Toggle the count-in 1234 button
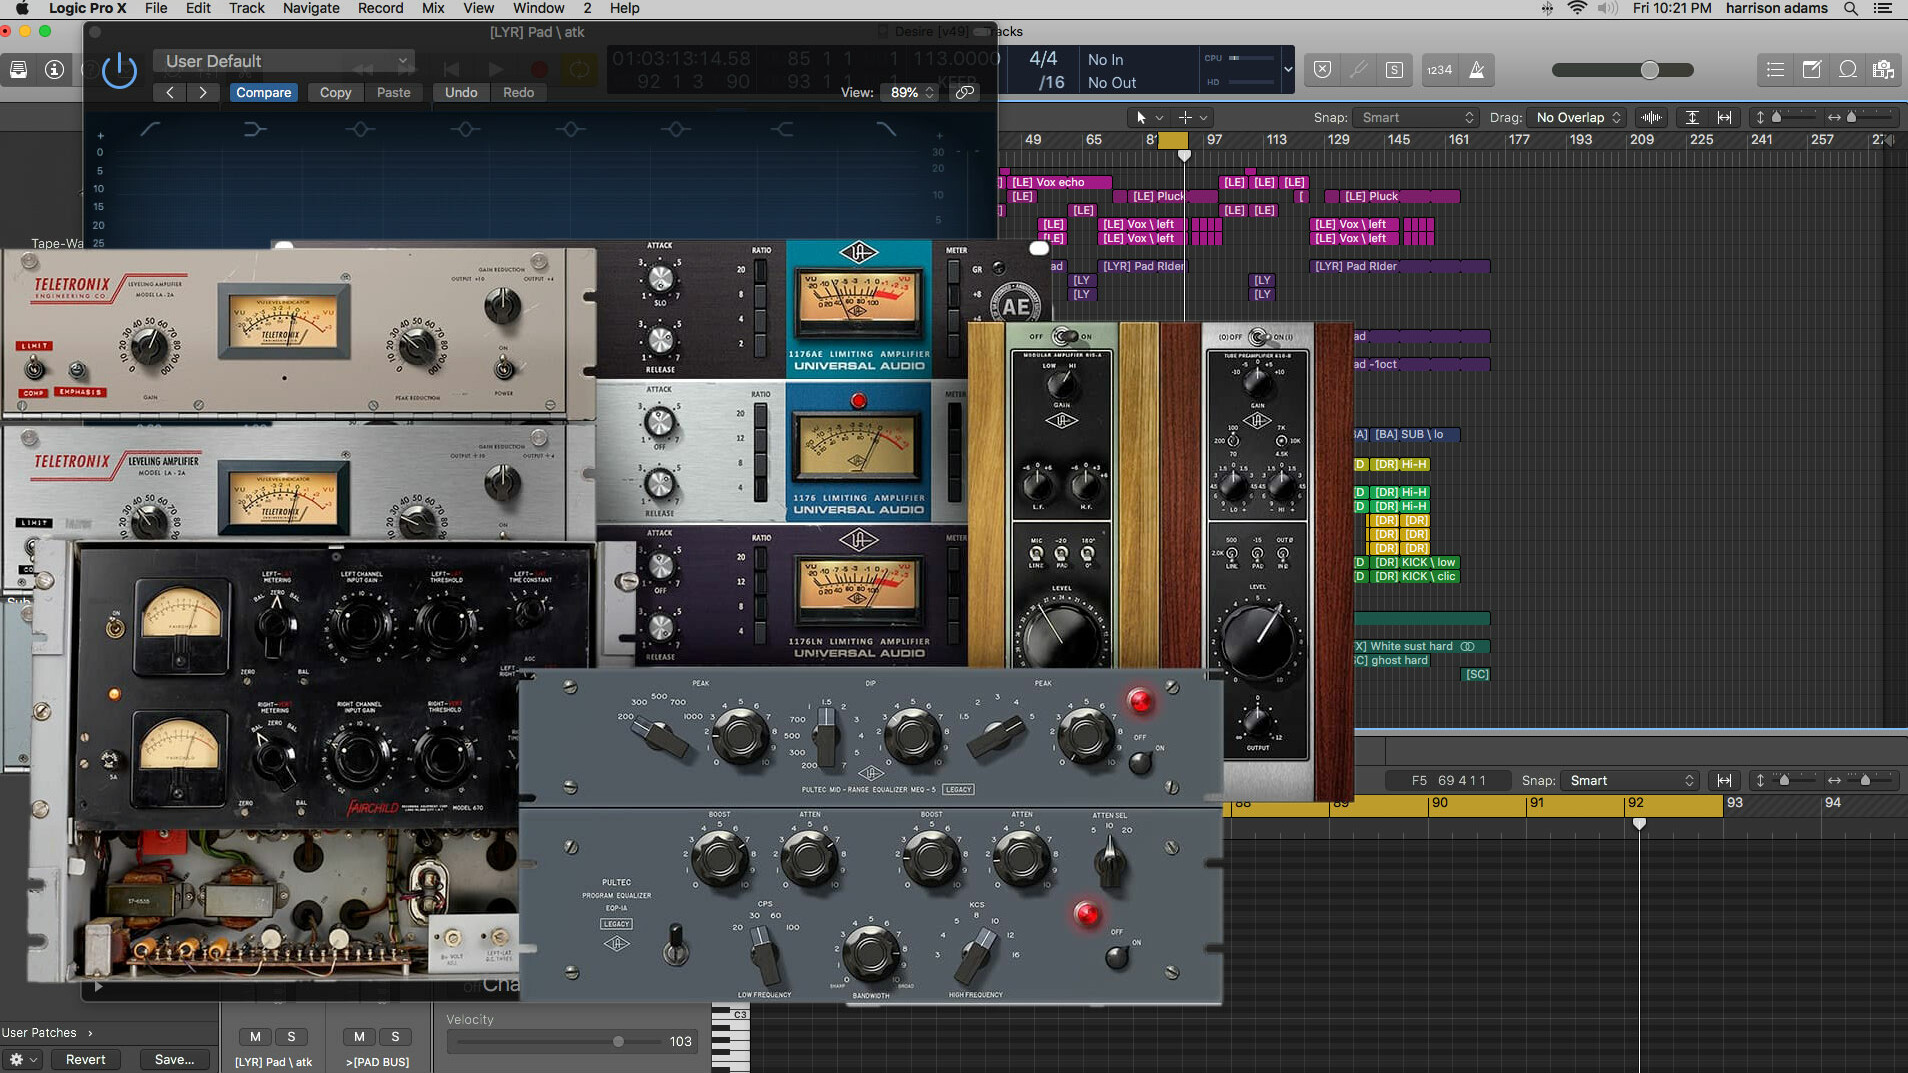Viewport: 1908px width, 1073px height. coord(1439,70)
